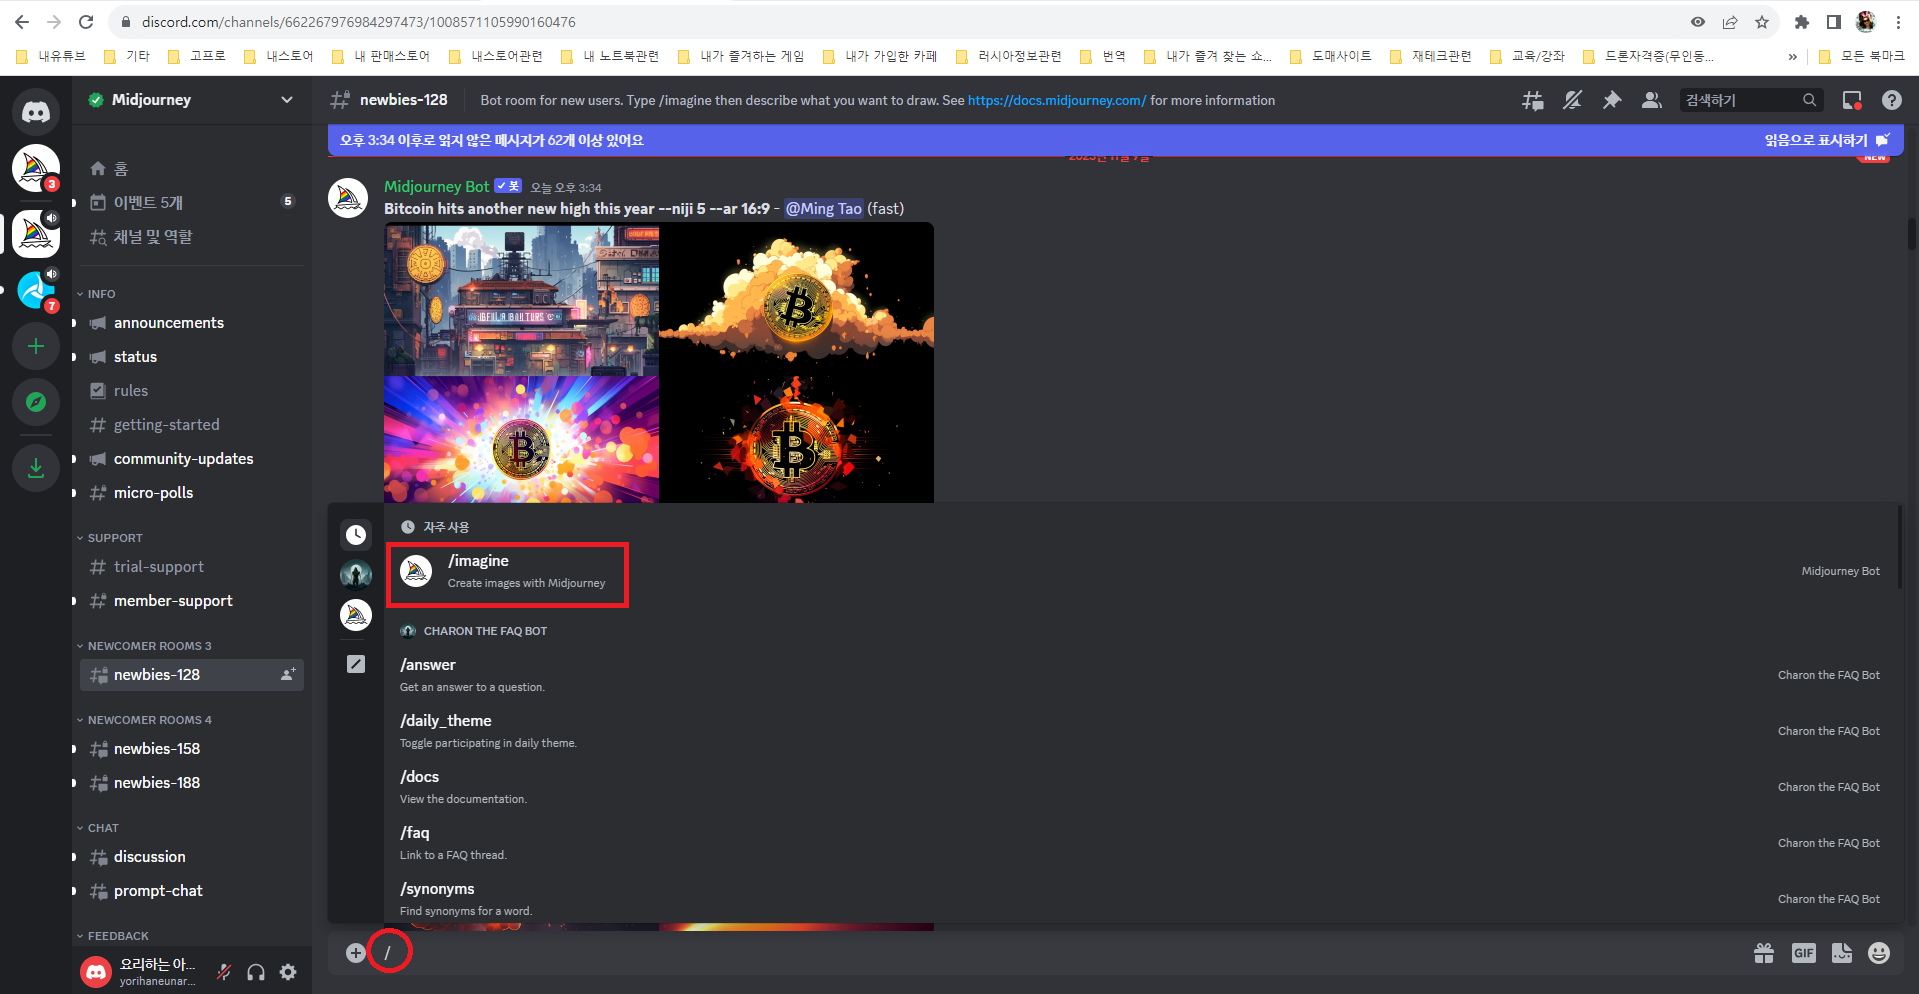The image size is (1919, 994).
Task: Select the /faq command
Action: point(1140,843)
